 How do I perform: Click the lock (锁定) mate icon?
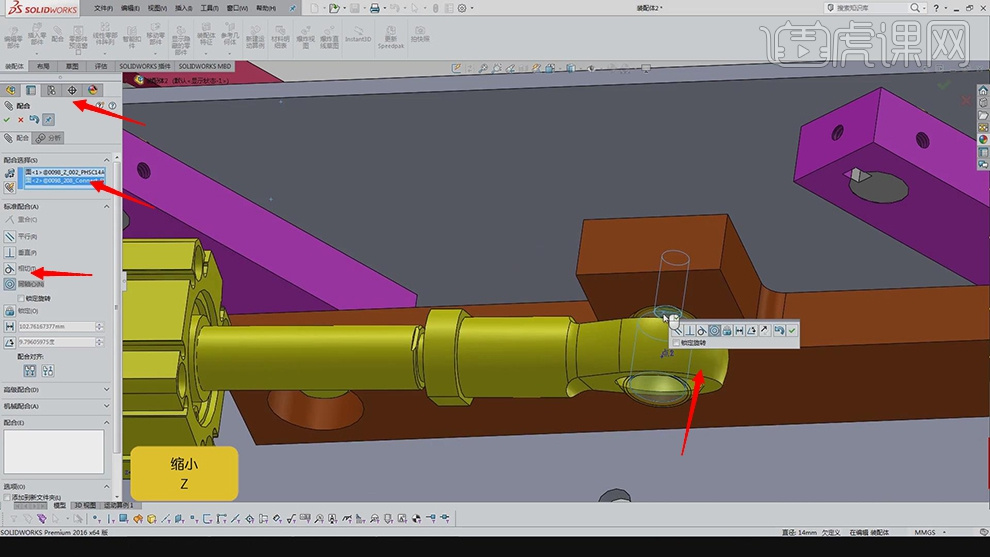10,310
